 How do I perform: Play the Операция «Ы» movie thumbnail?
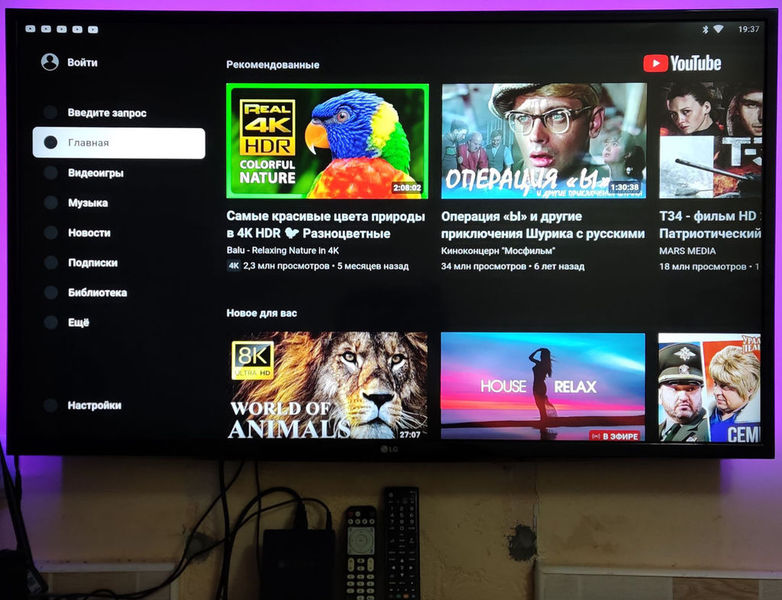point(544,141)
